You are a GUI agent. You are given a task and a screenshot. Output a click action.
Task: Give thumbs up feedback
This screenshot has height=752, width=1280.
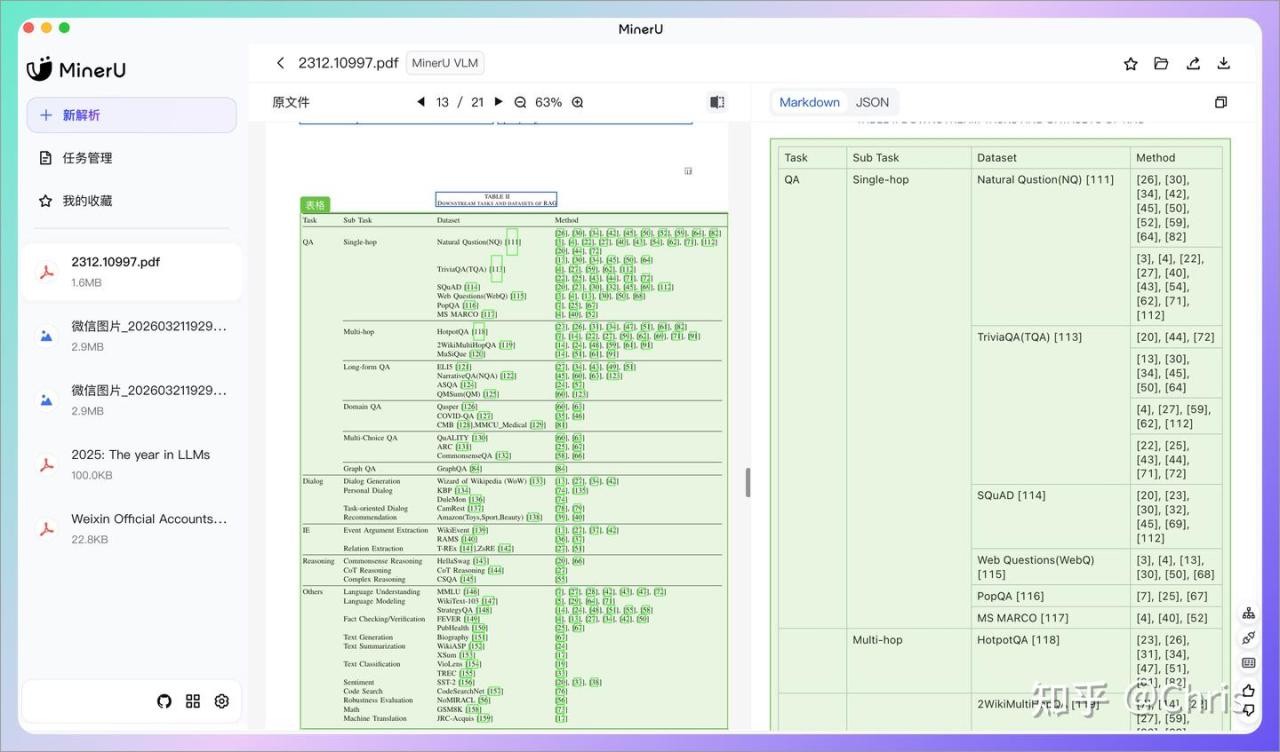(1248, 689)
